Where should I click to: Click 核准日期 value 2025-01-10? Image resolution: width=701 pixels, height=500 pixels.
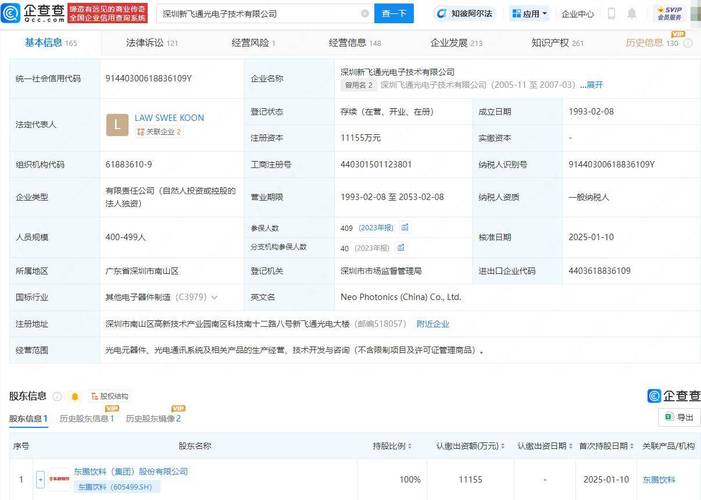[x=591, y=237]
